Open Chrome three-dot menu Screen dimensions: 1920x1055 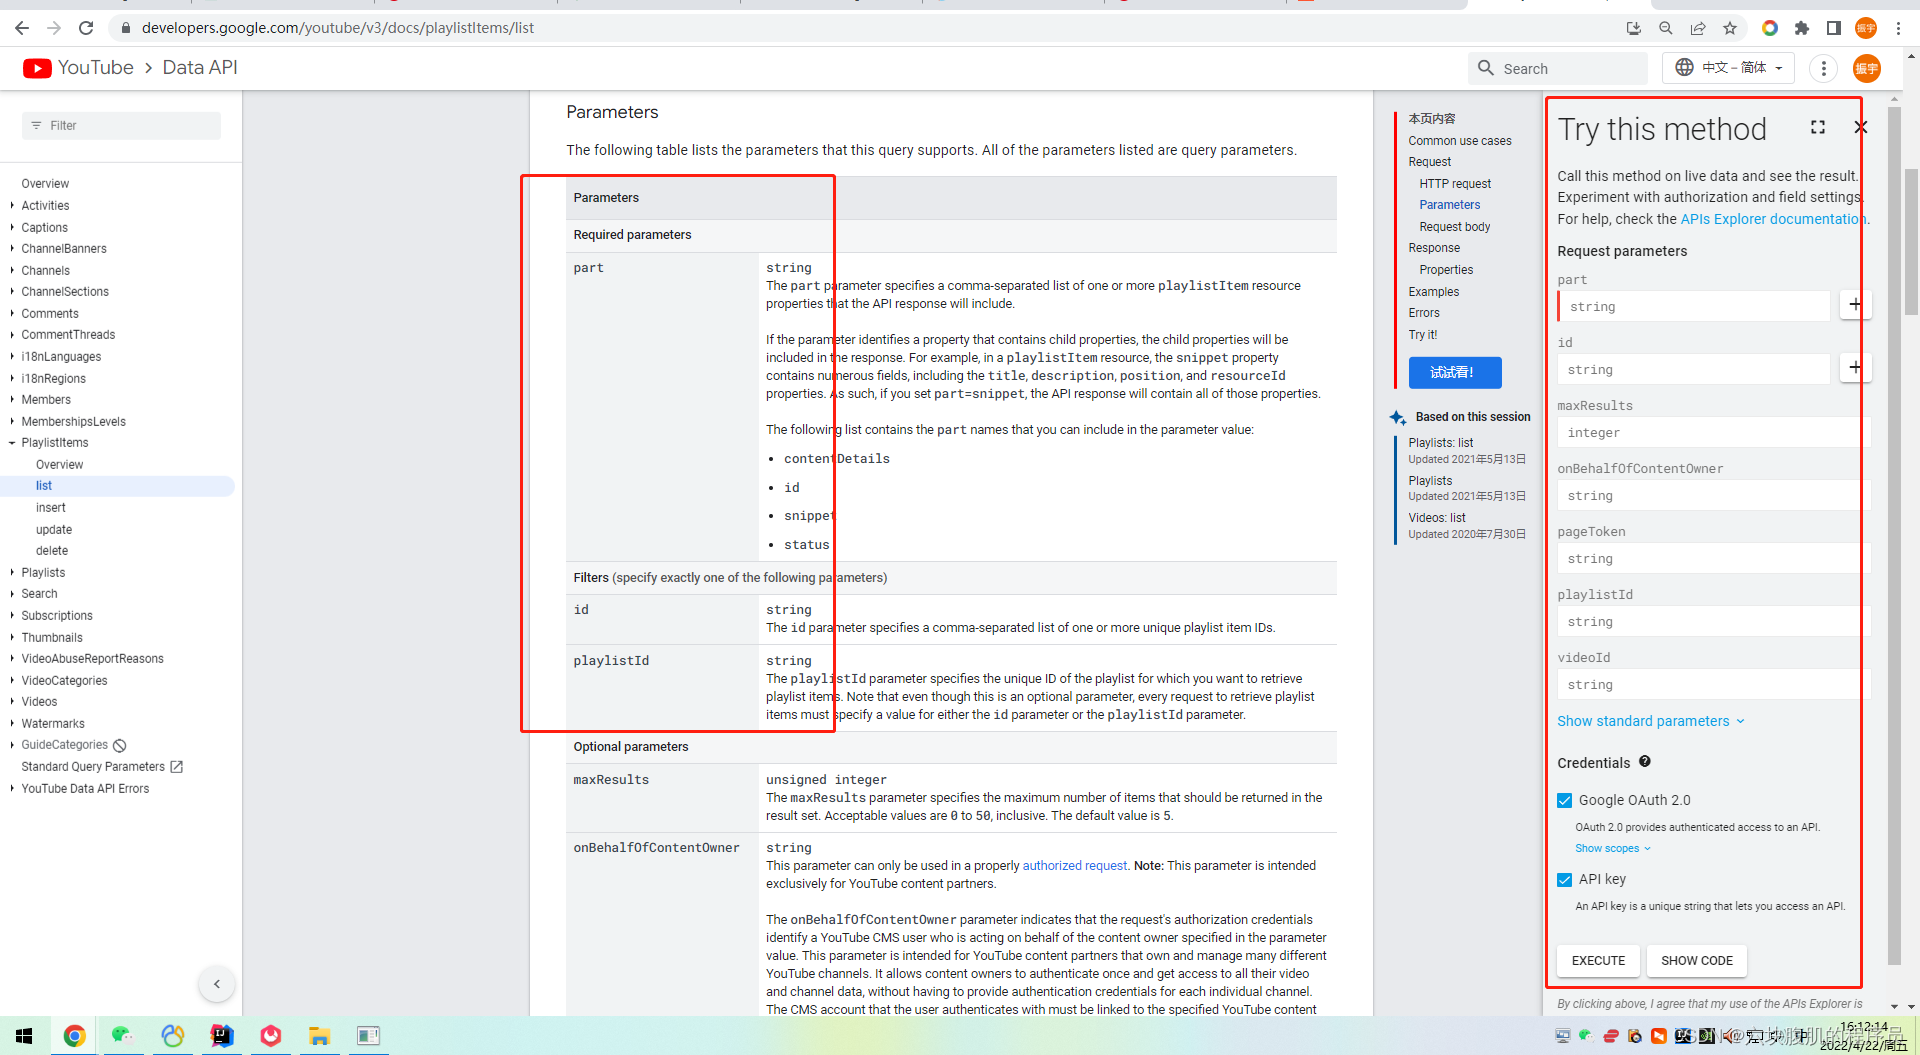click(x=1898, y=28)
